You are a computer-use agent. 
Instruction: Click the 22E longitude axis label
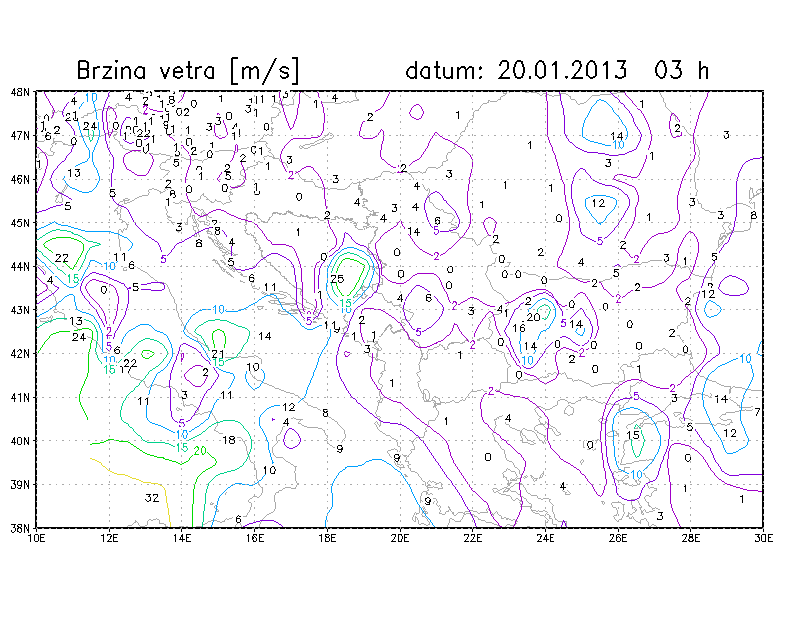pos(472,538)
